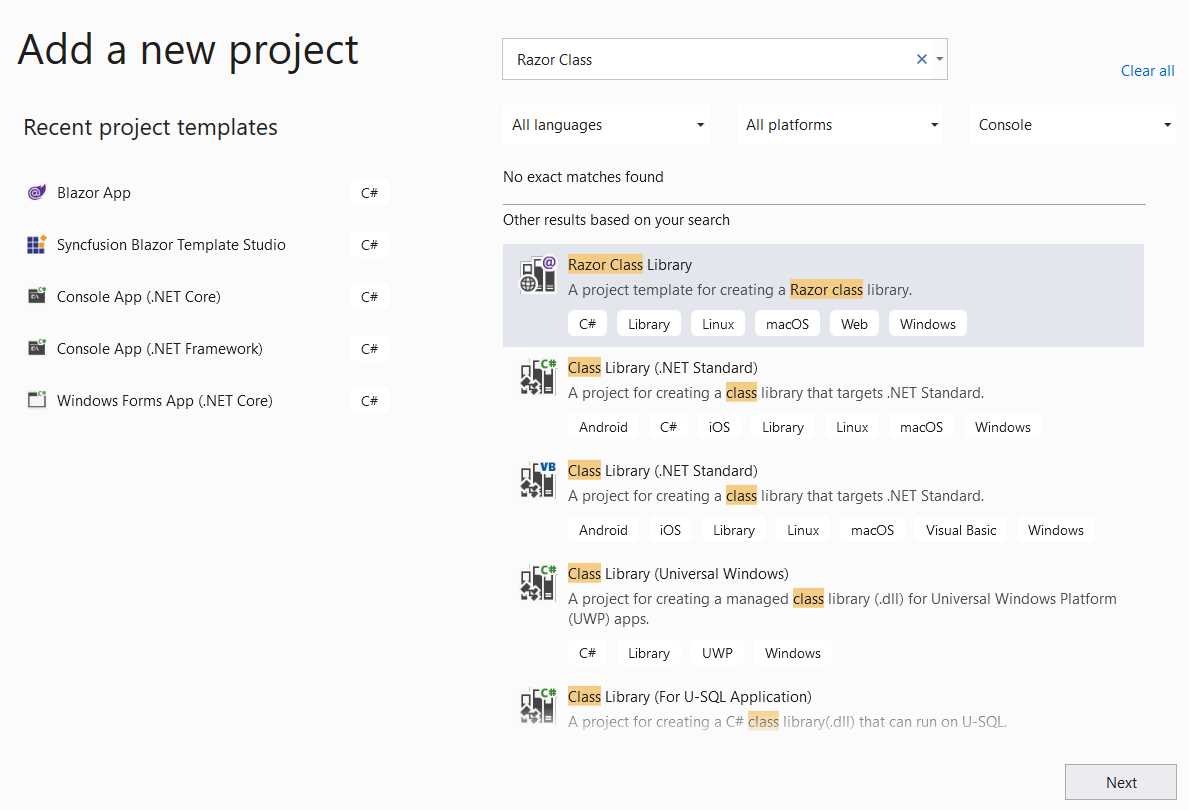
Task: Click the Class Library (For U-SQL Application) icon
Action: [x=538, y=707]
